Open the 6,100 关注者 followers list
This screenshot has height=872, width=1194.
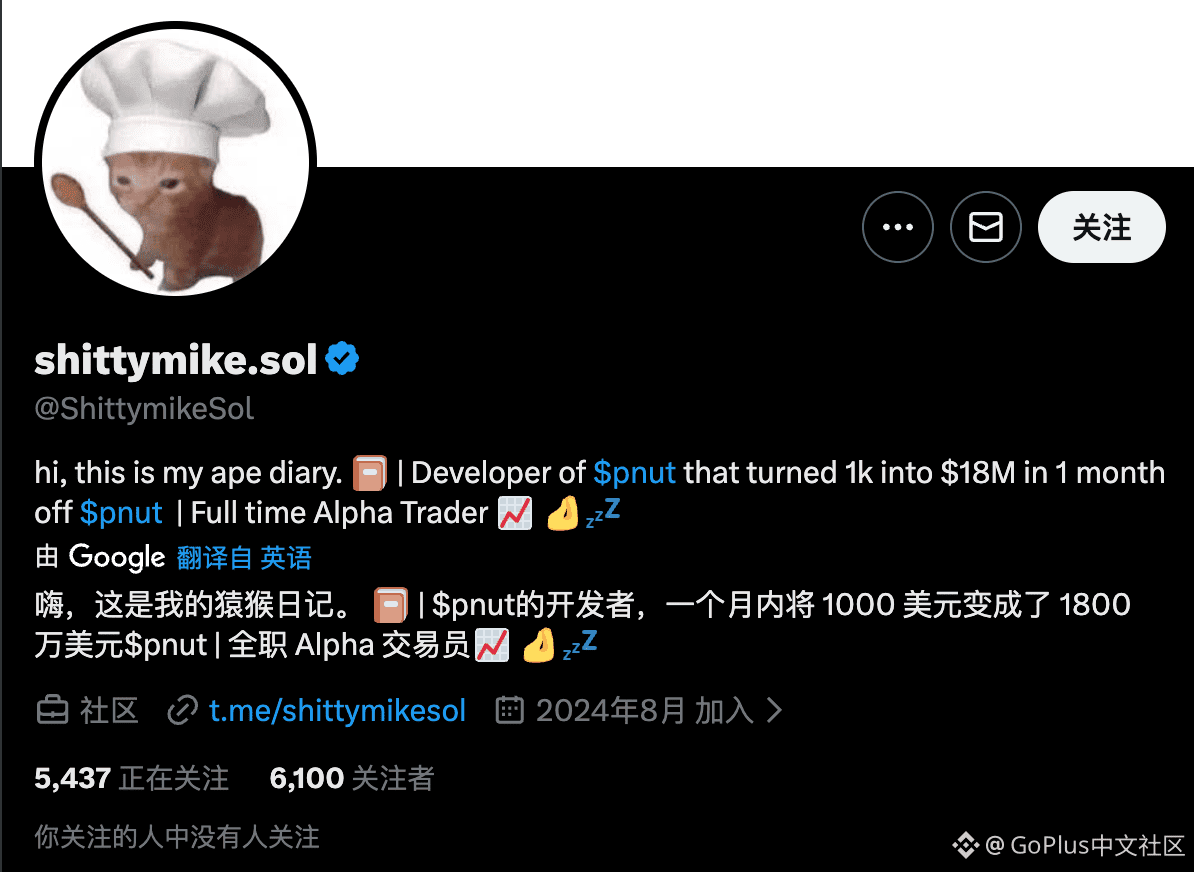[x=352, y=778]
